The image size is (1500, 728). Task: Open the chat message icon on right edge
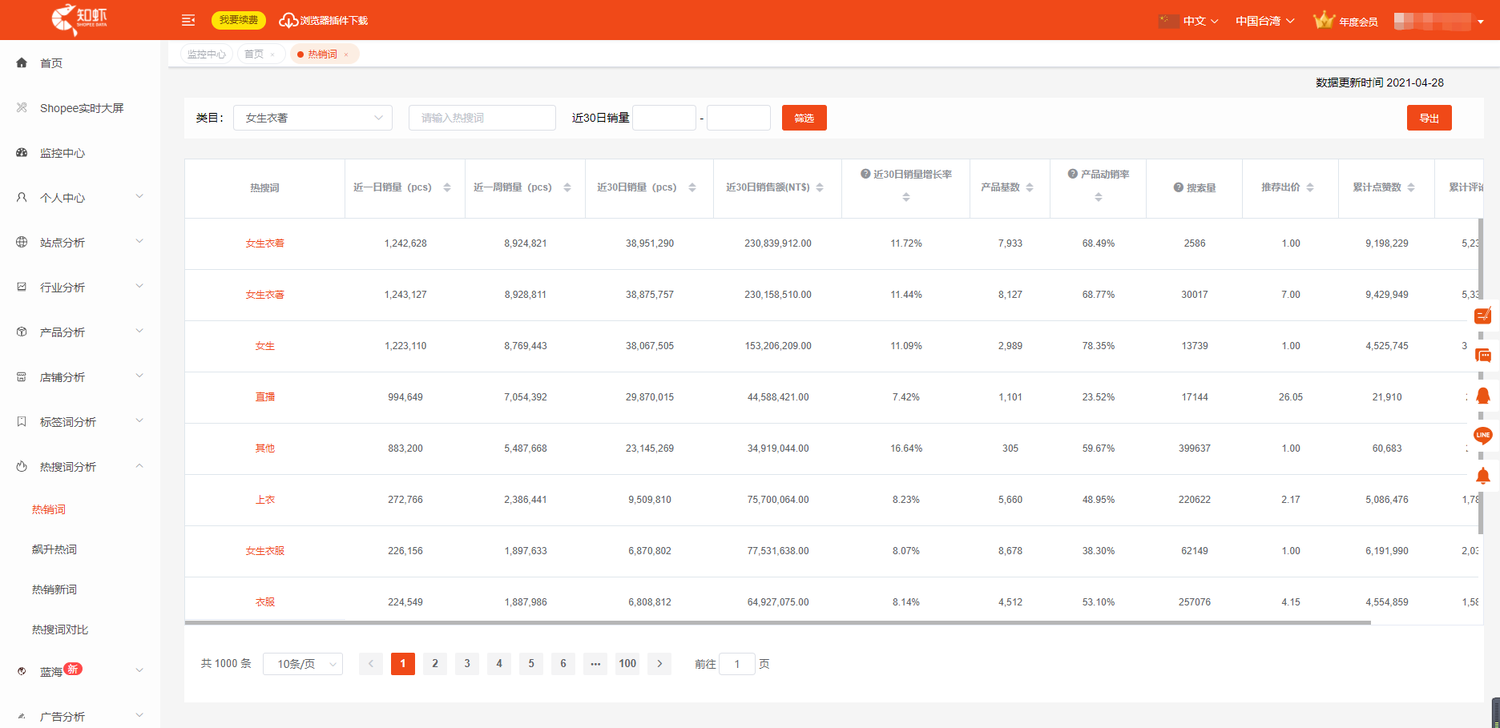click(1483, 356)
